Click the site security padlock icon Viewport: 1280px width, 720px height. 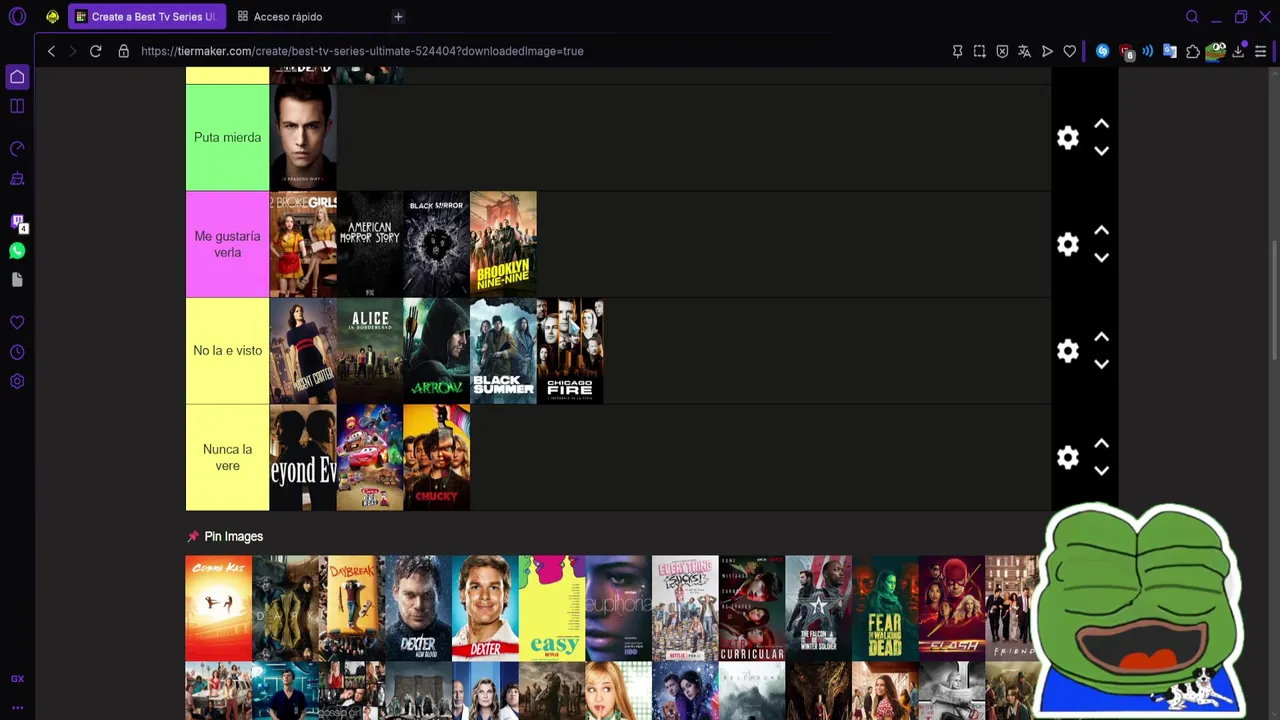(124, 51)
